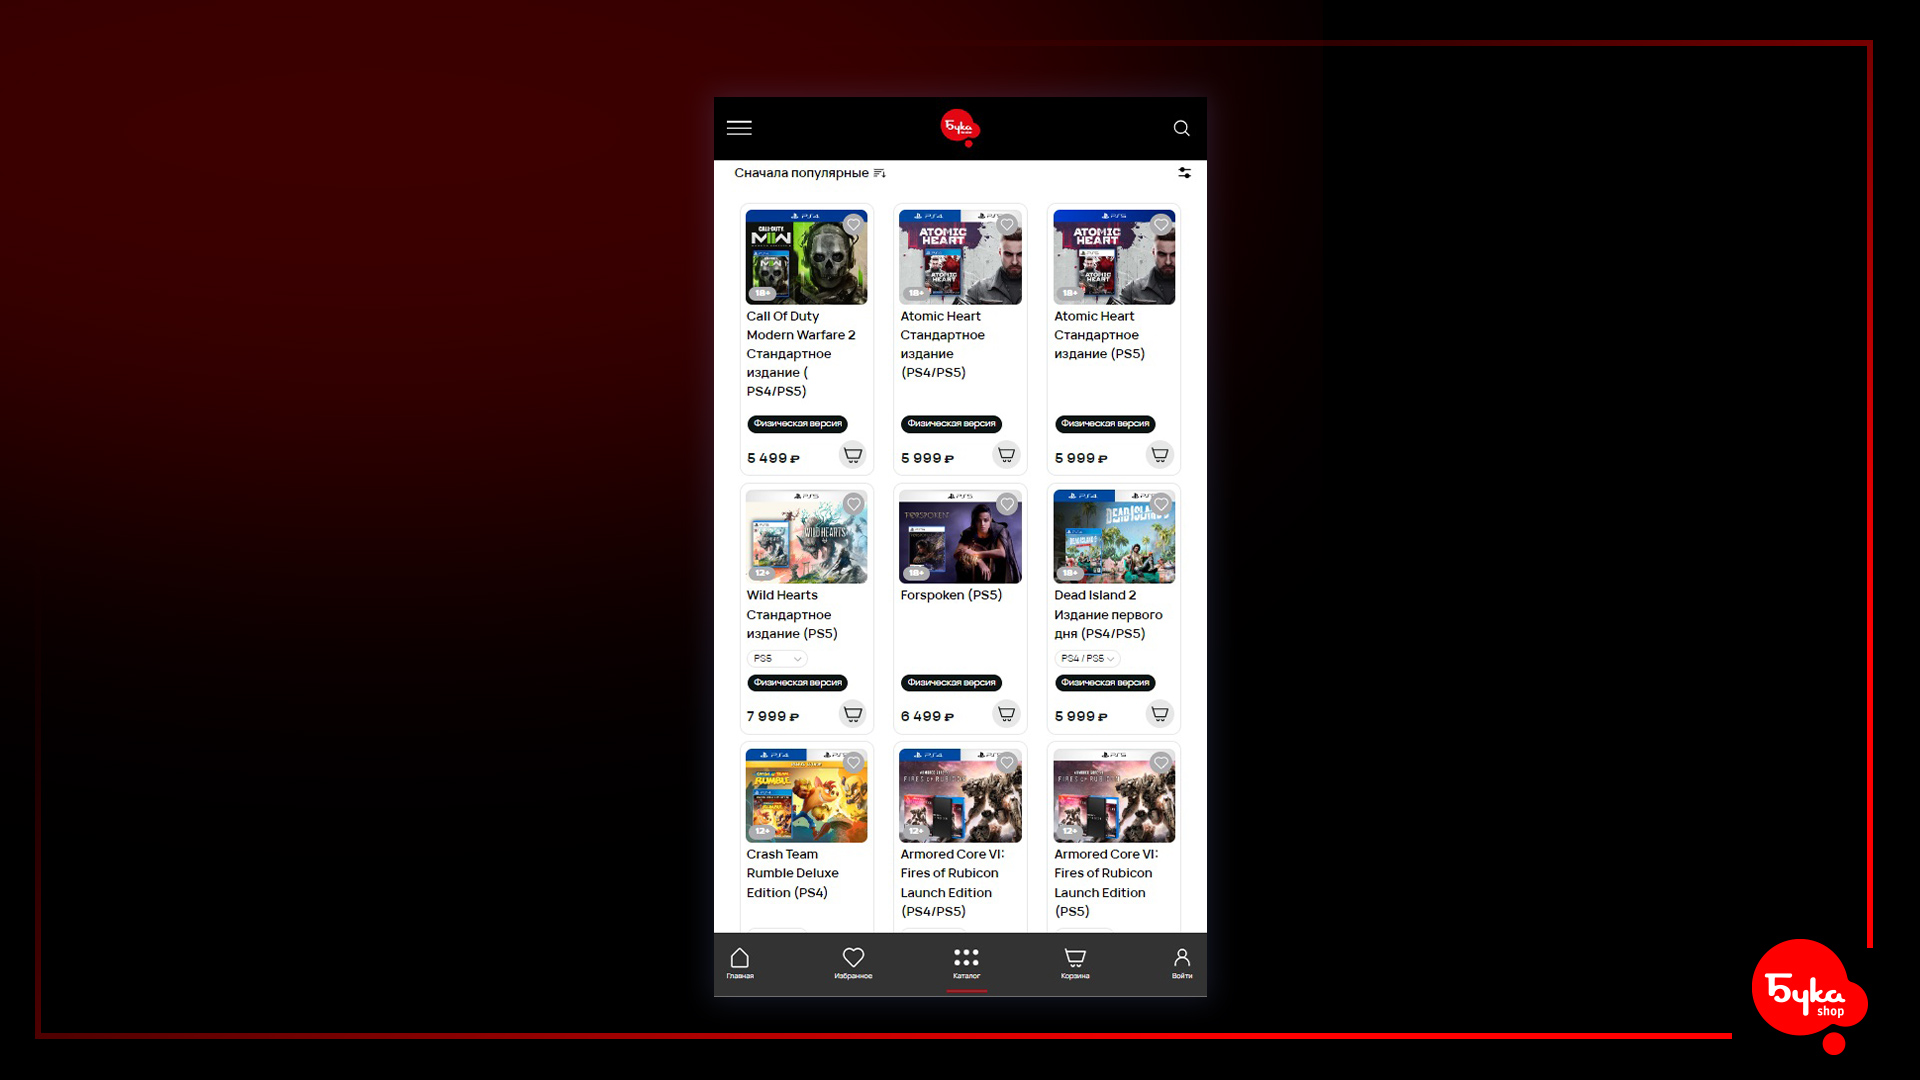Favorite Armored Core VI (PS4/PS5) heart
Image resolution: width=1920 pixels, height=1080 pixels.
[1007, 763]
